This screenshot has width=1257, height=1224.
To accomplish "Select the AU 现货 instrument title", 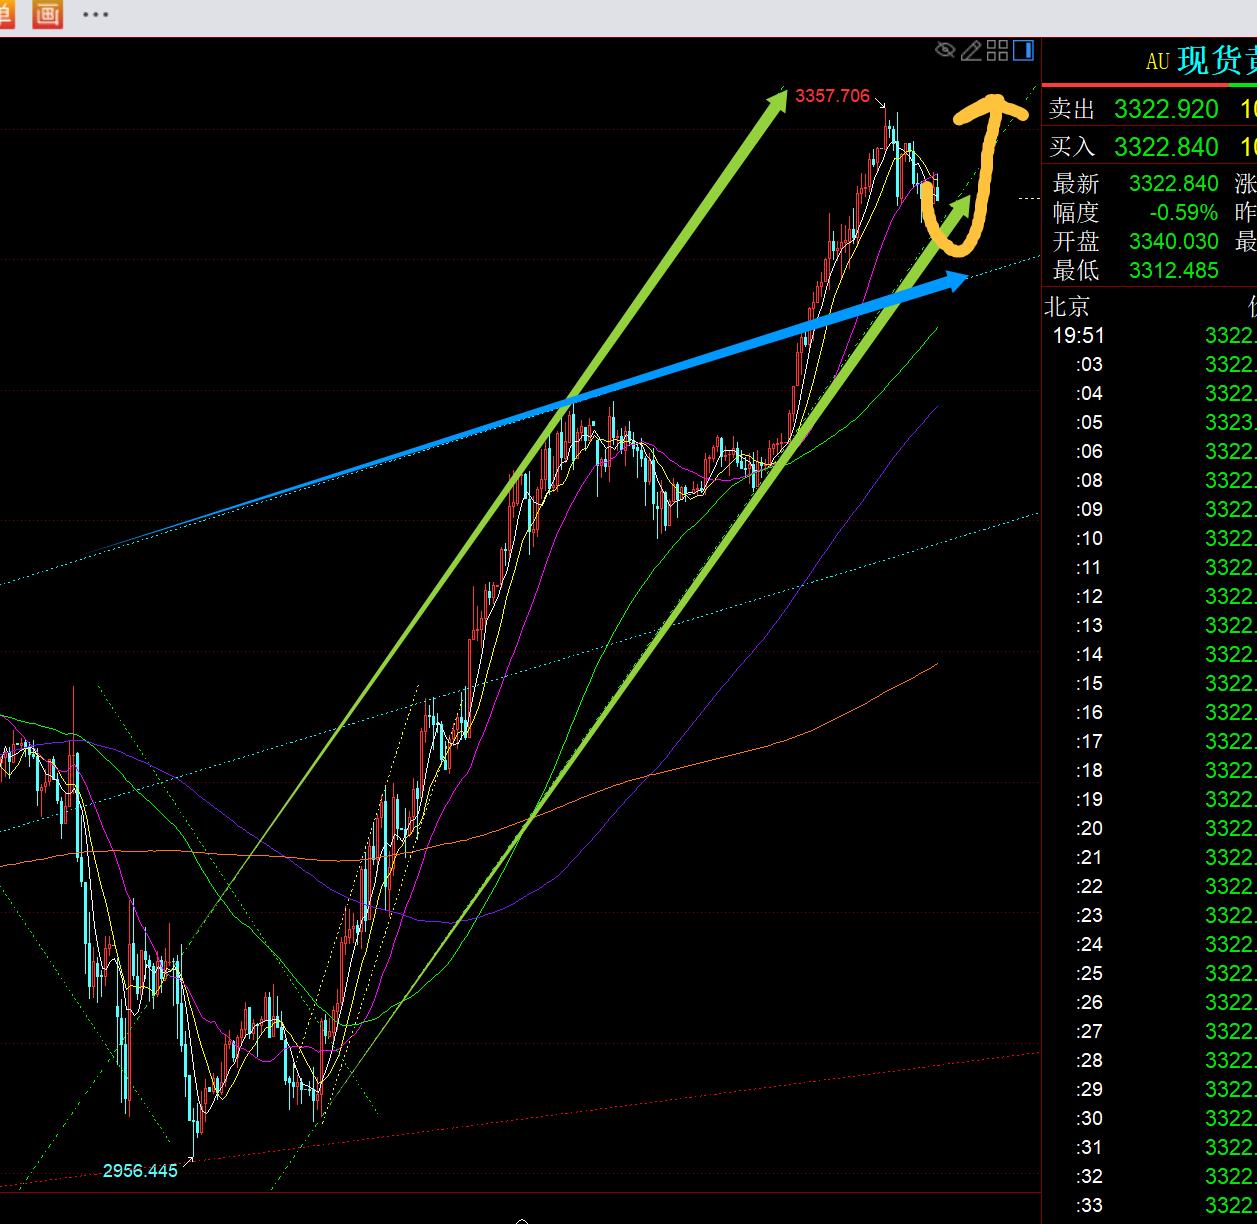I will click(x=1200, y=61).
